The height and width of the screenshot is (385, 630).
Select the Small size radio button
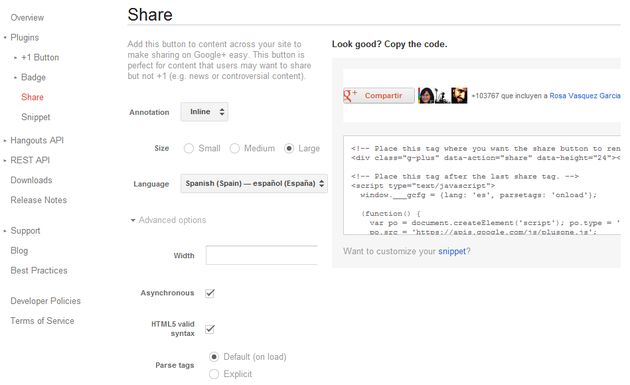(x=188, y=148)
